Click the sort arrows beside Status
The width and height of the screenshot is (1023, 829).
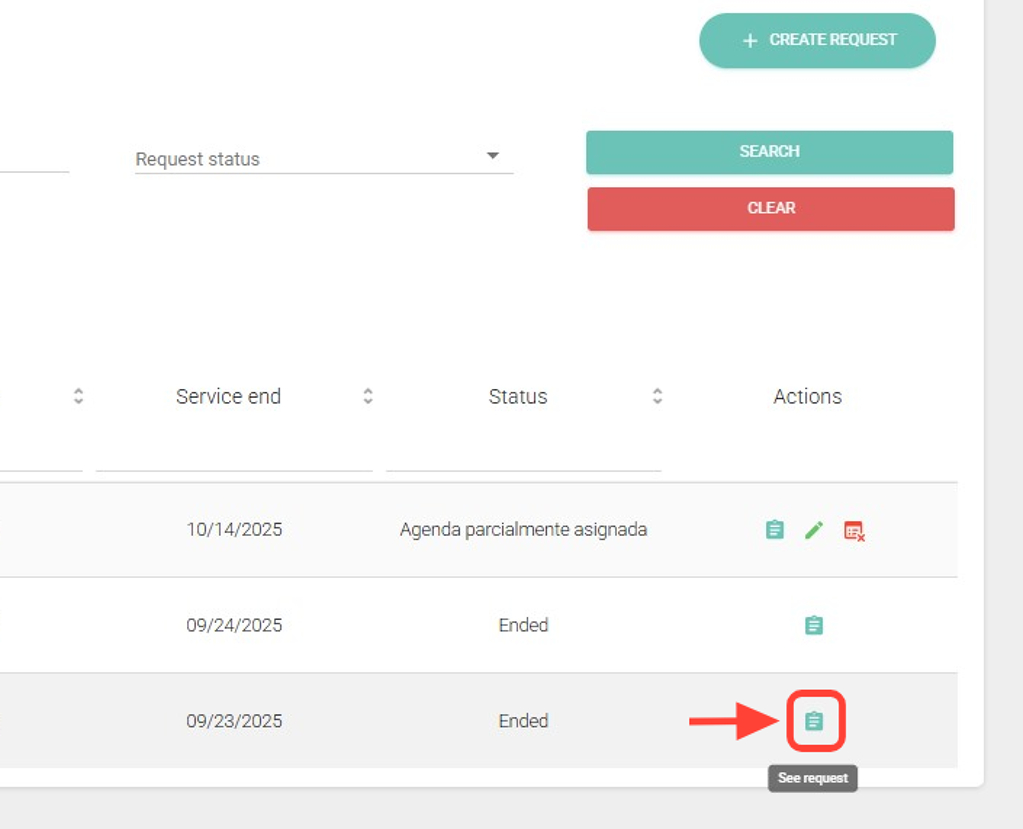click(x=657, y=397)
